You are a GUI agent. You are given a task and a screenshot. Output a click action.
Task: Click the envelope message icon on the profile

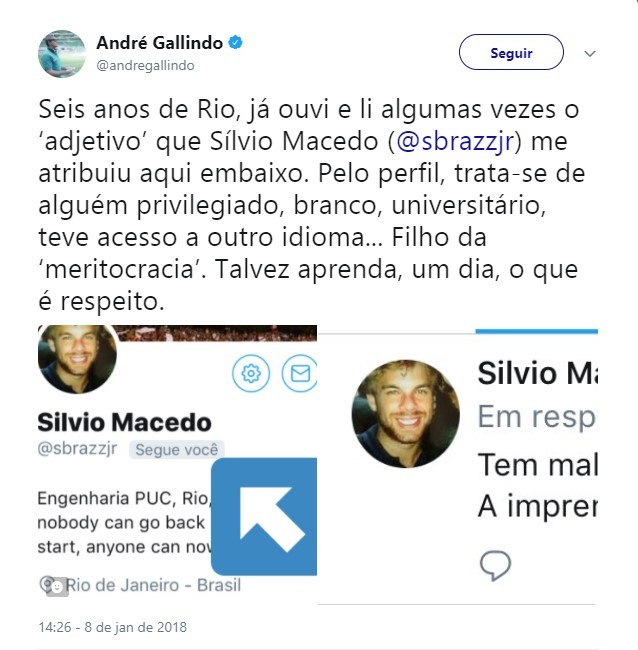coord(299,374)
